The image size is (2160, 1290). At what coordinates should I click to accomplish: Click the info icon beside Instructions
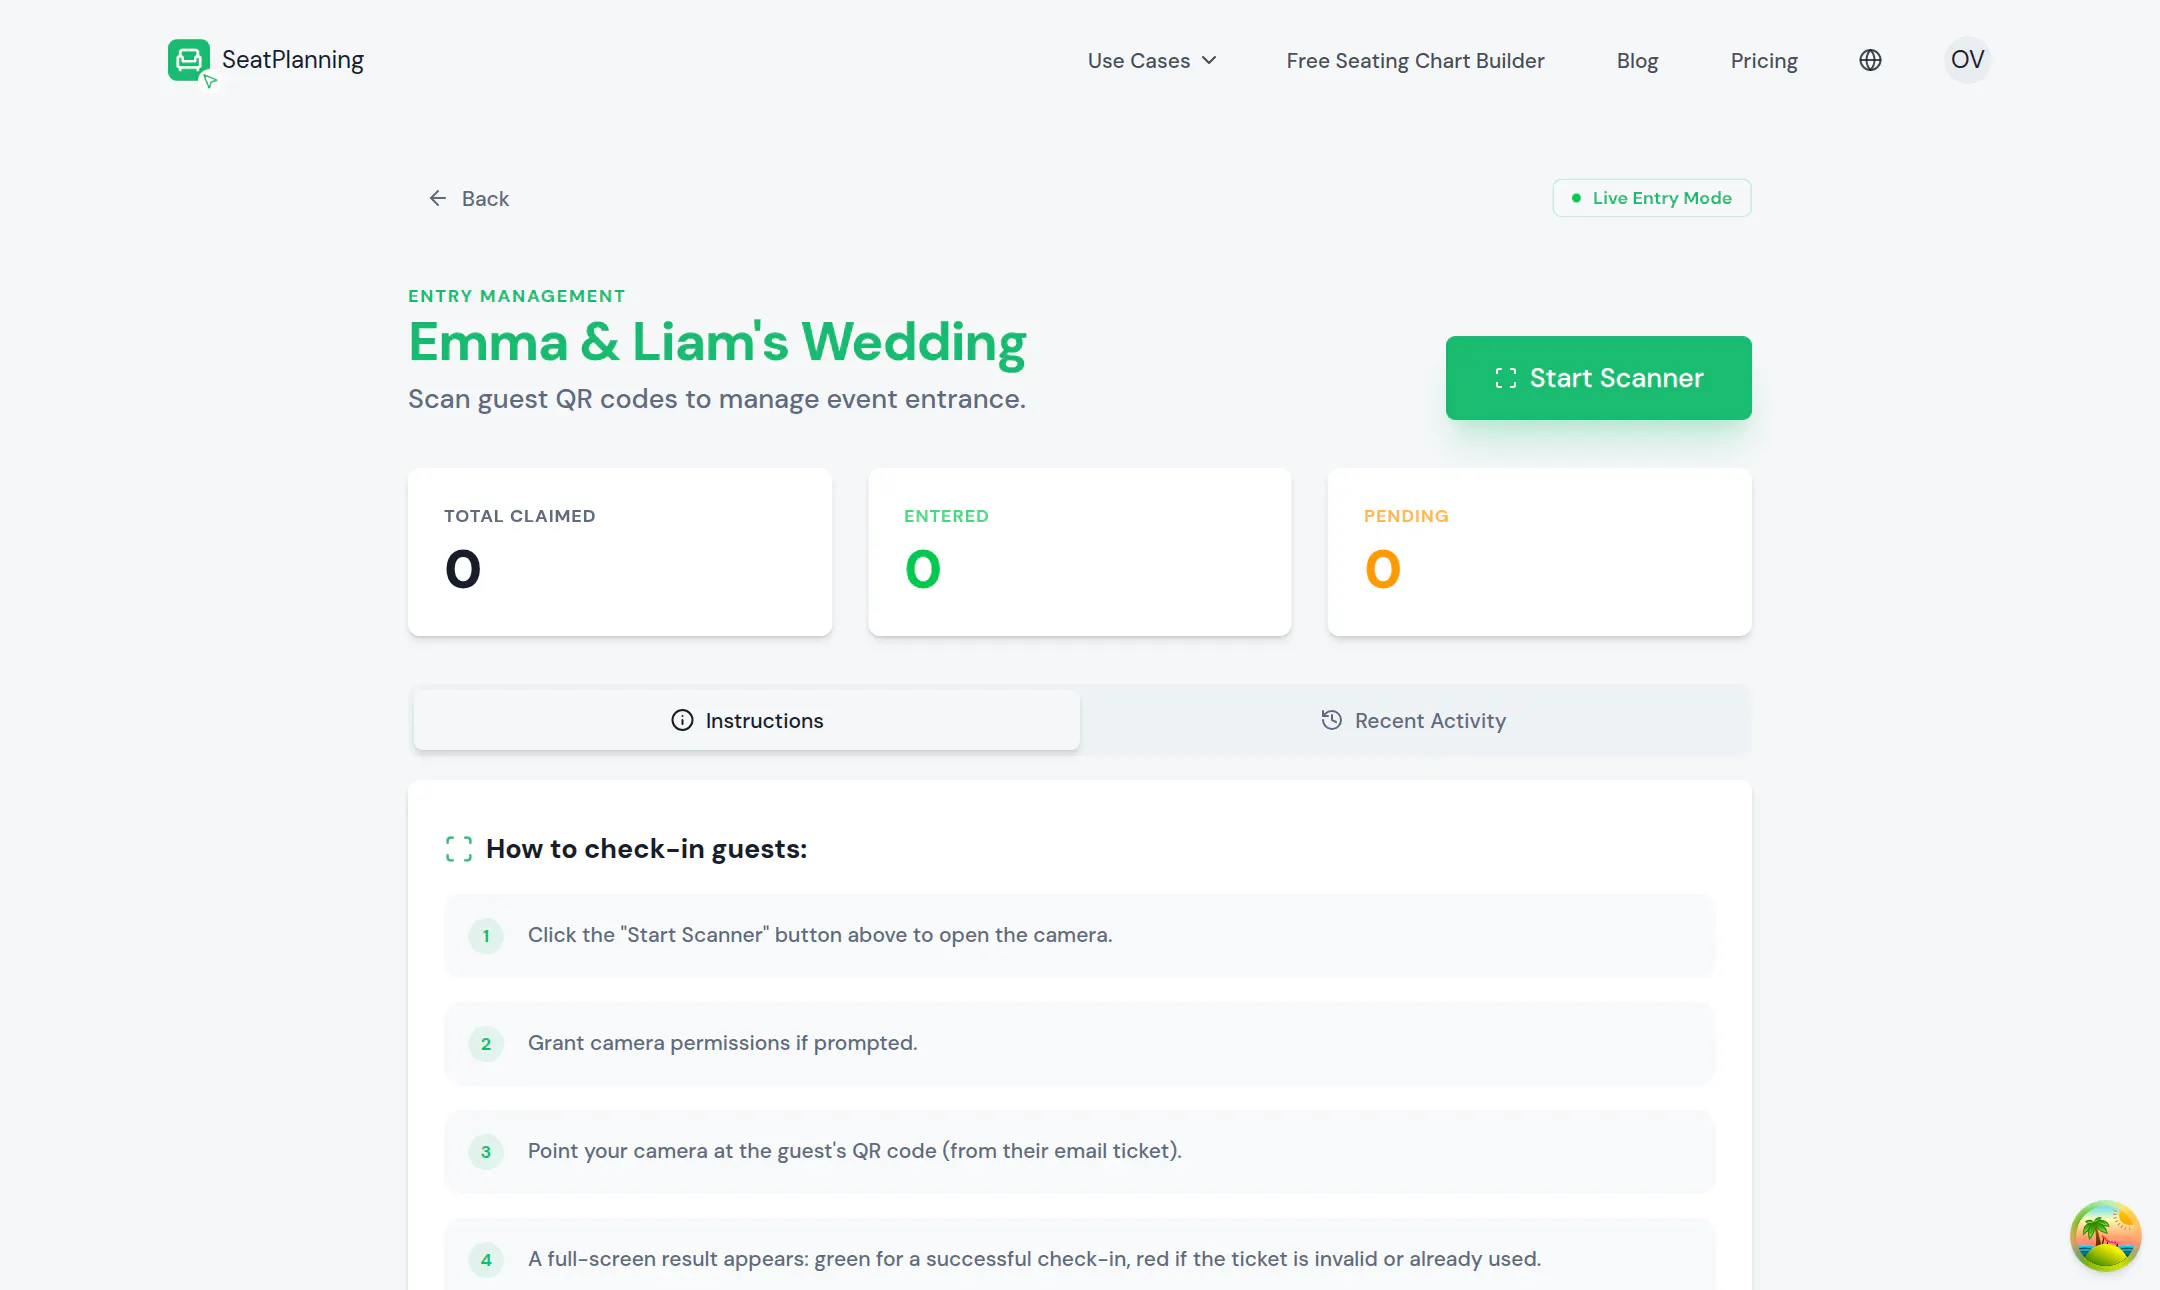click(682, 720)
